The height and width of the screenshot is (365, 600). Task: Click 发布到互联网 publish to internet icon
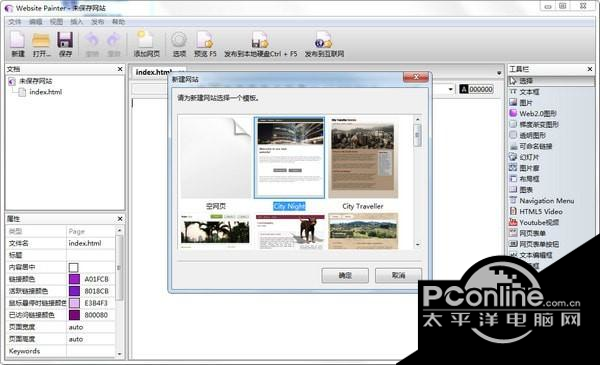coord(324,44)
